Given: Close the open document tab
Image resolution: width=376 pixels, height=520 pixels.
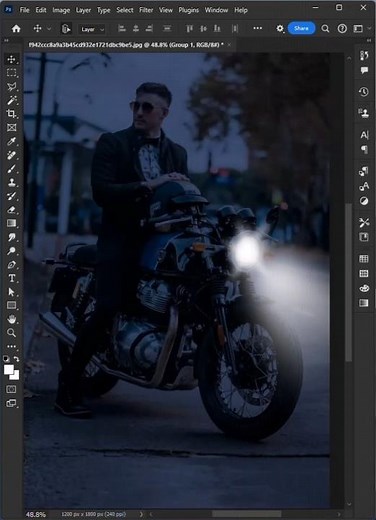Looking at the screenshot, I should point(229,45).
